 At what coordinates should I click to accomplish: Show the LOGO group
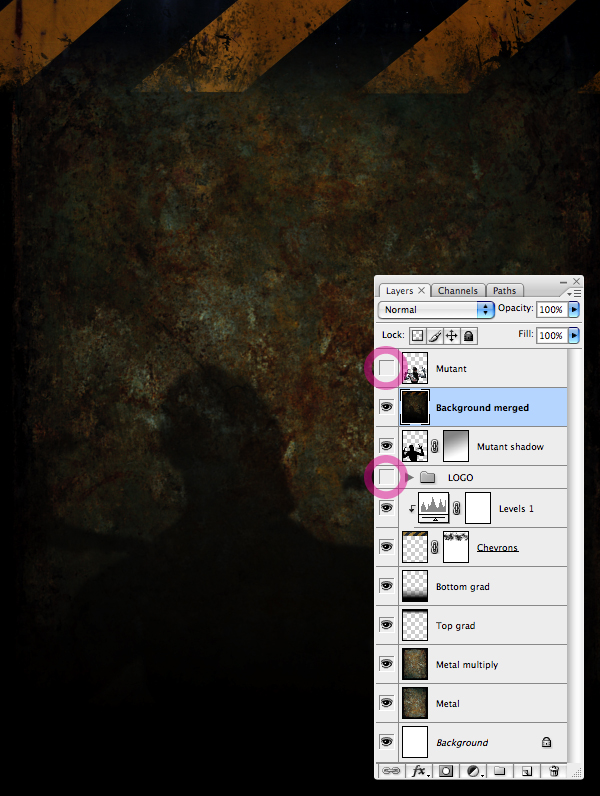[x=386, y=477]
